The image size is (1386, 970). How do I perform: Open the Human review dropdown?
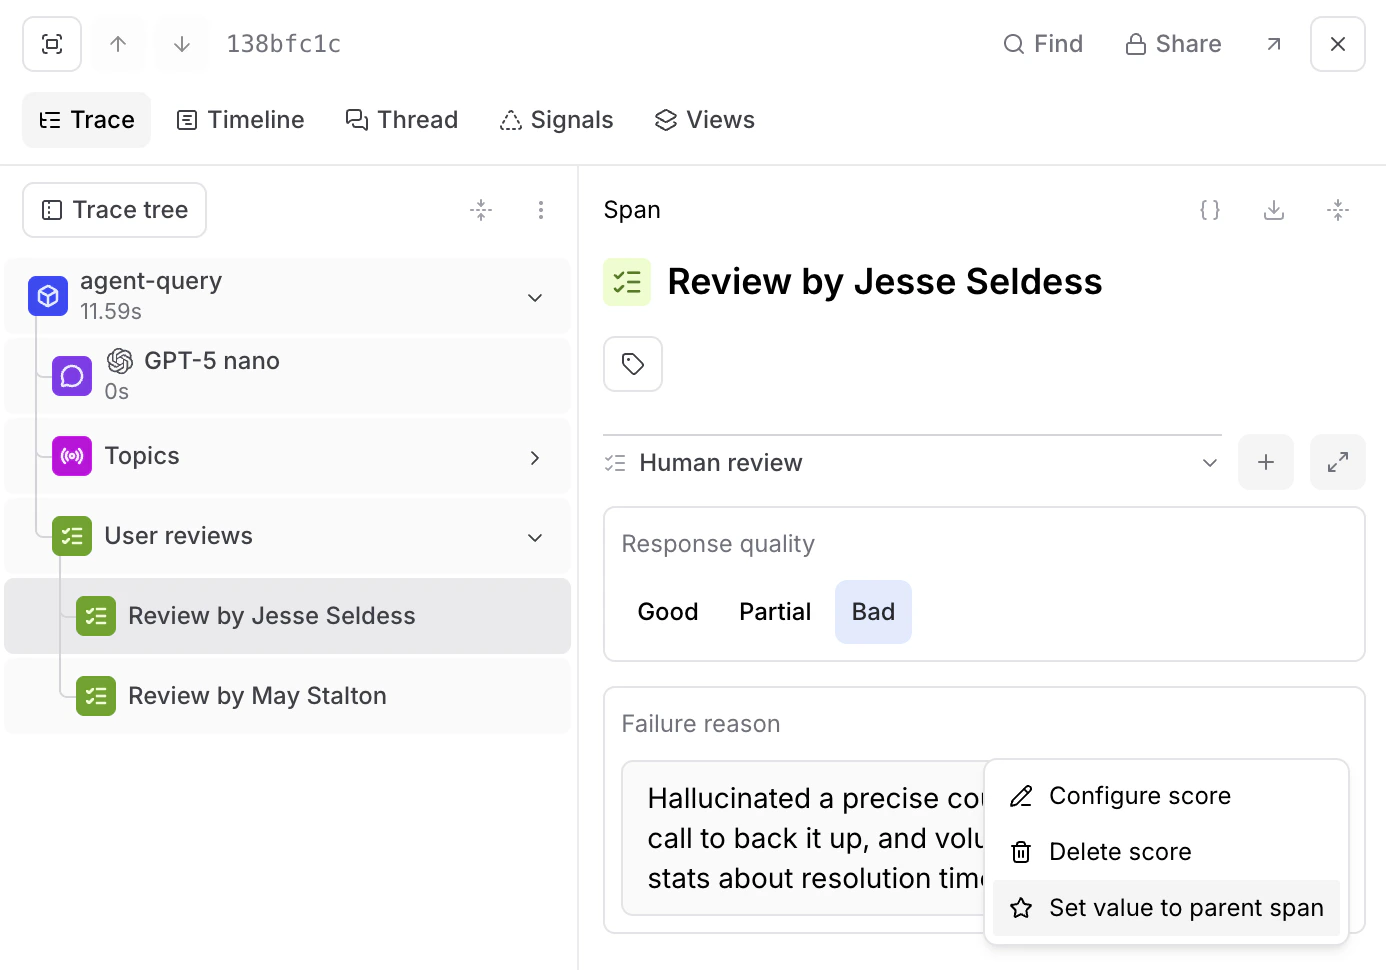pyautogui.click(x=912, y=463)
